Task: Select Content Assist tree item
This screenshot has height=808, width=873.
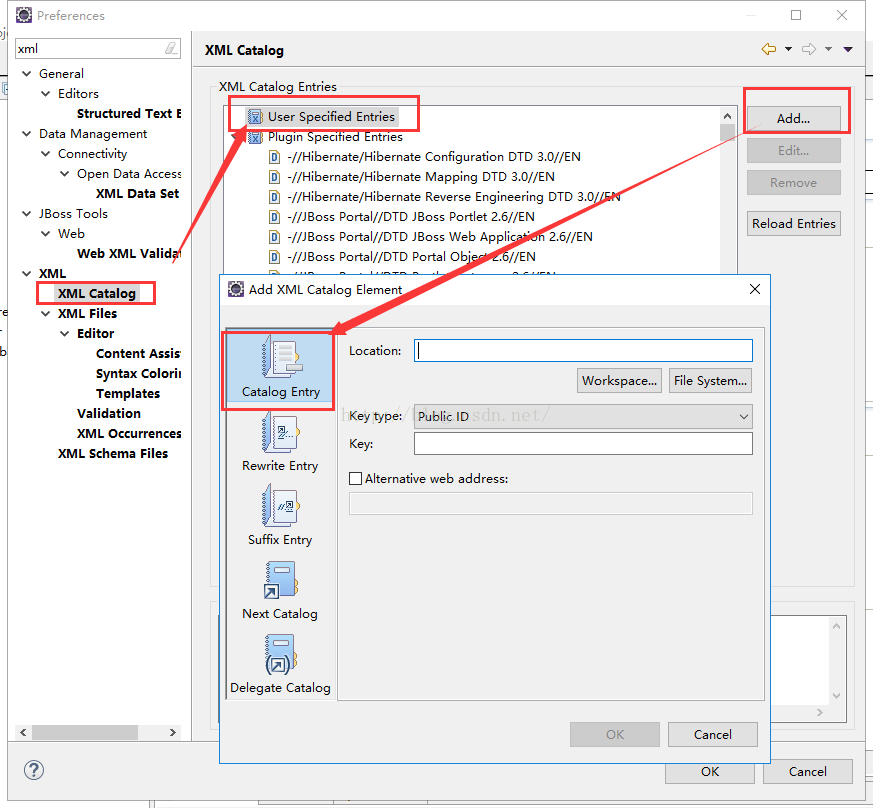Action: (138, 354)
